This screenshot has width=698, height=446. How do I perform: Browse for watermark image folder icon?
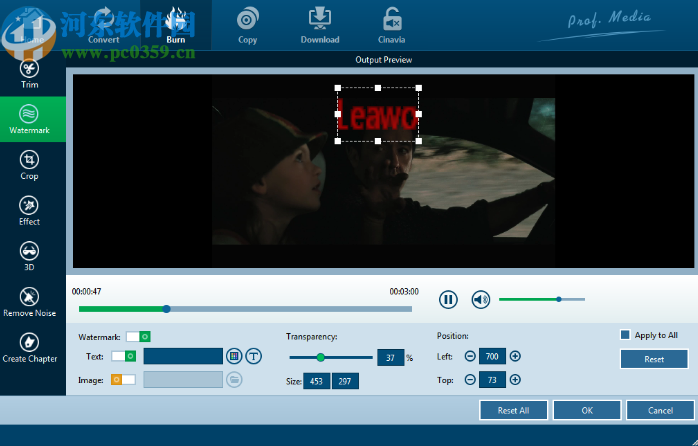(234, 380)
